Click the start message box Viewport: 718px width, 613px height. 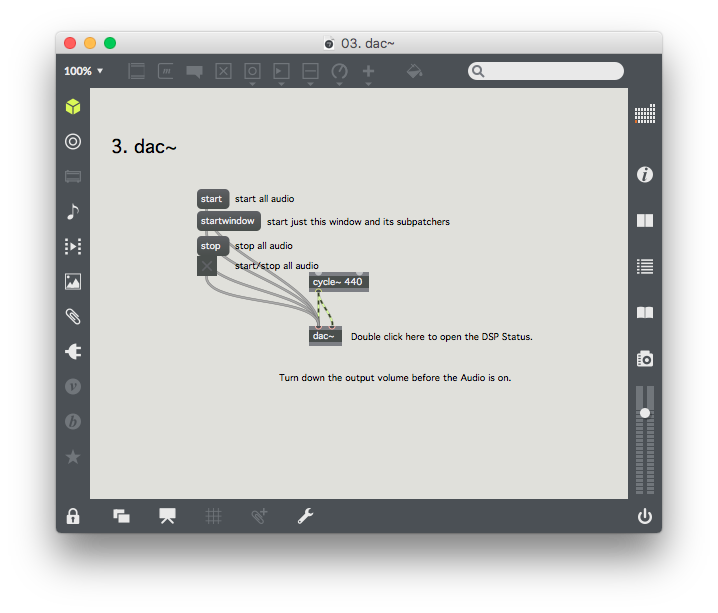(x=213, y=199)
